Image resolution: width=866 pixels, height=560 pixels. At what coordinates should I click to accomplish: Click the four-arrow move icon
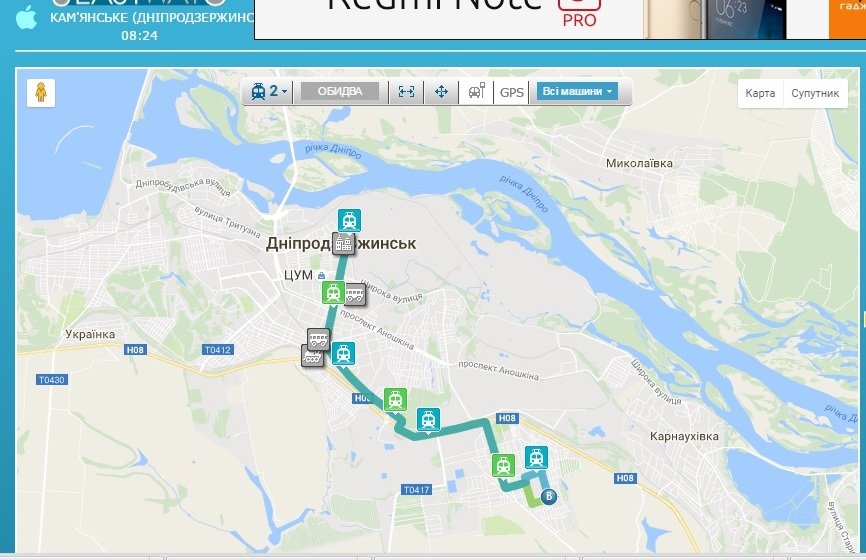point(441,92)
